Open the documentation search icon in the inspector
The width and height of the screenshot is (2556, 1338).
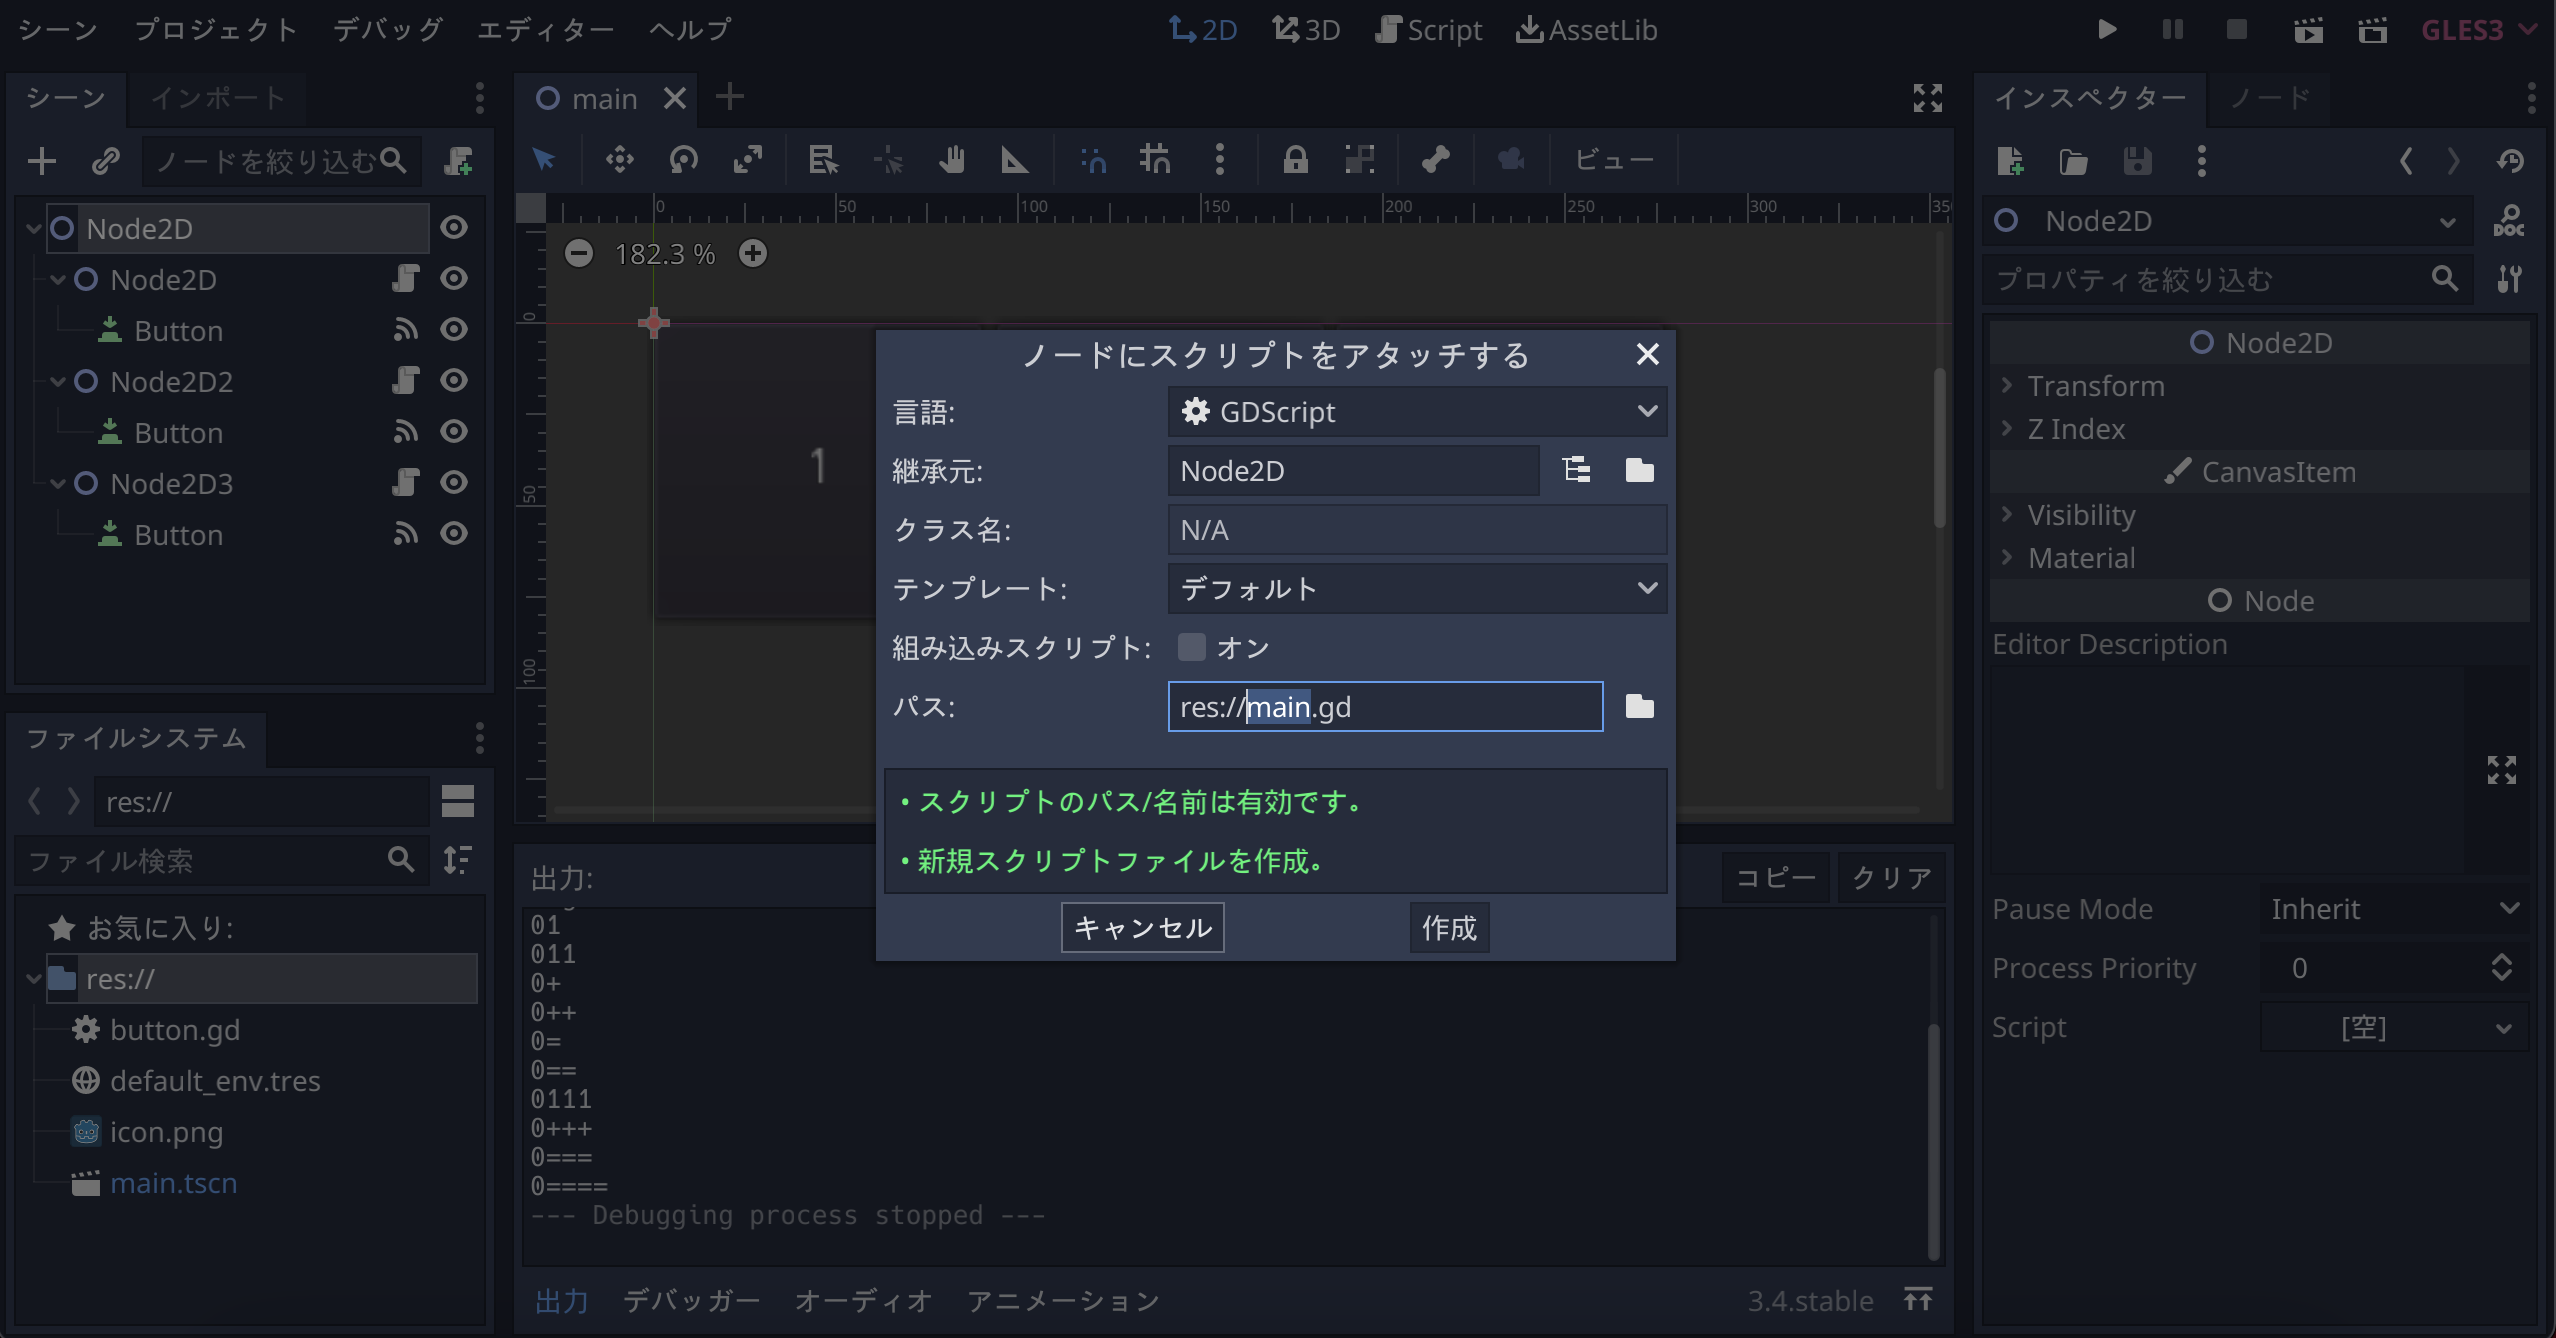[2510, 220]
